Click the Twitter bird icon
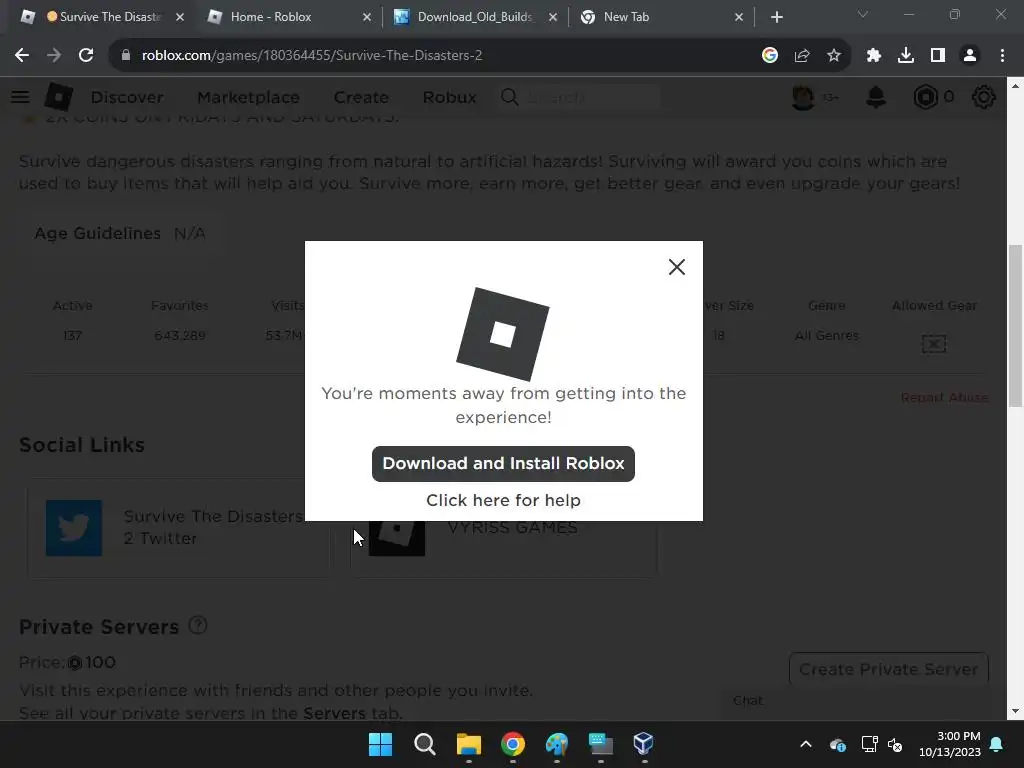 click(x=74, y=528)
